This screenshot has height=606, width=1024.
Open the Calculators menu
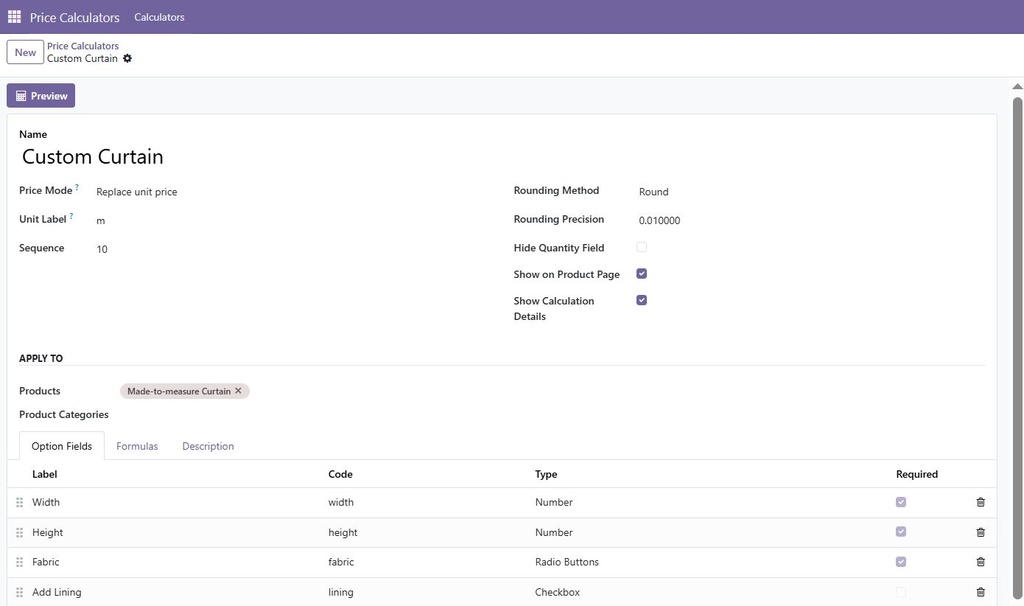[x=159, y=17]
